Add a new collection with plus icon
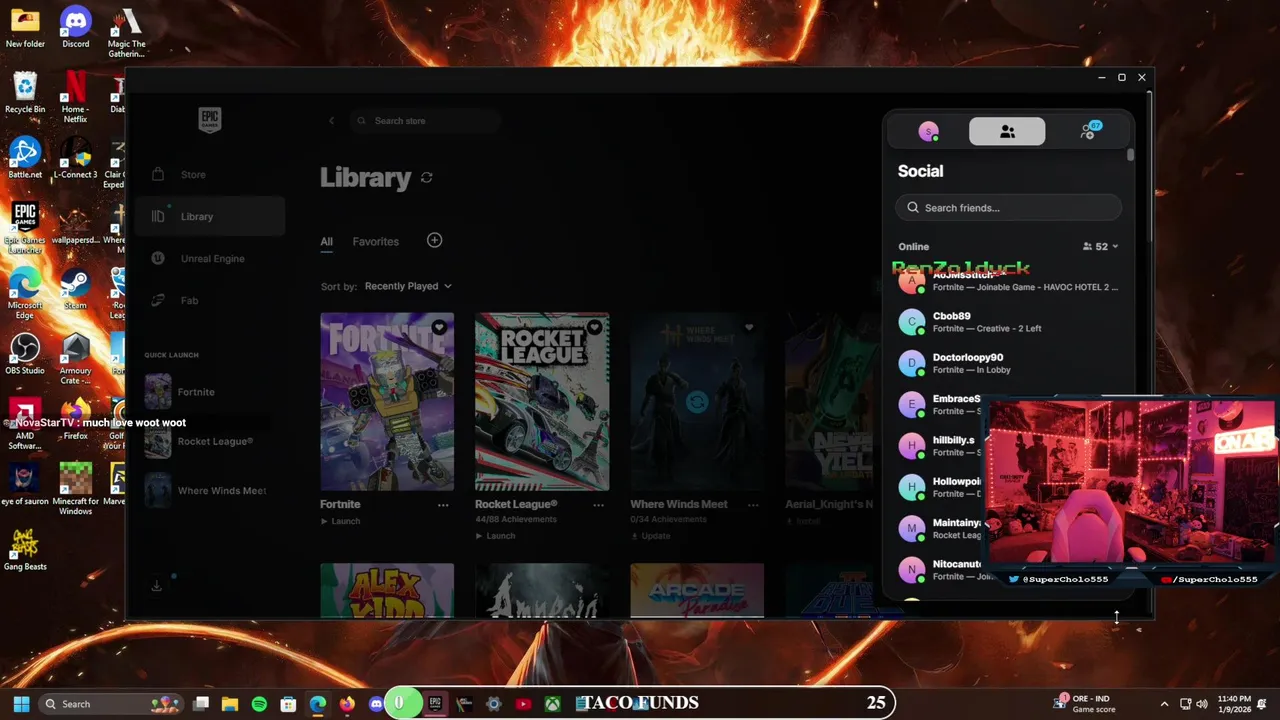Viewport: 1280px width, 720px height. (434, 240)
